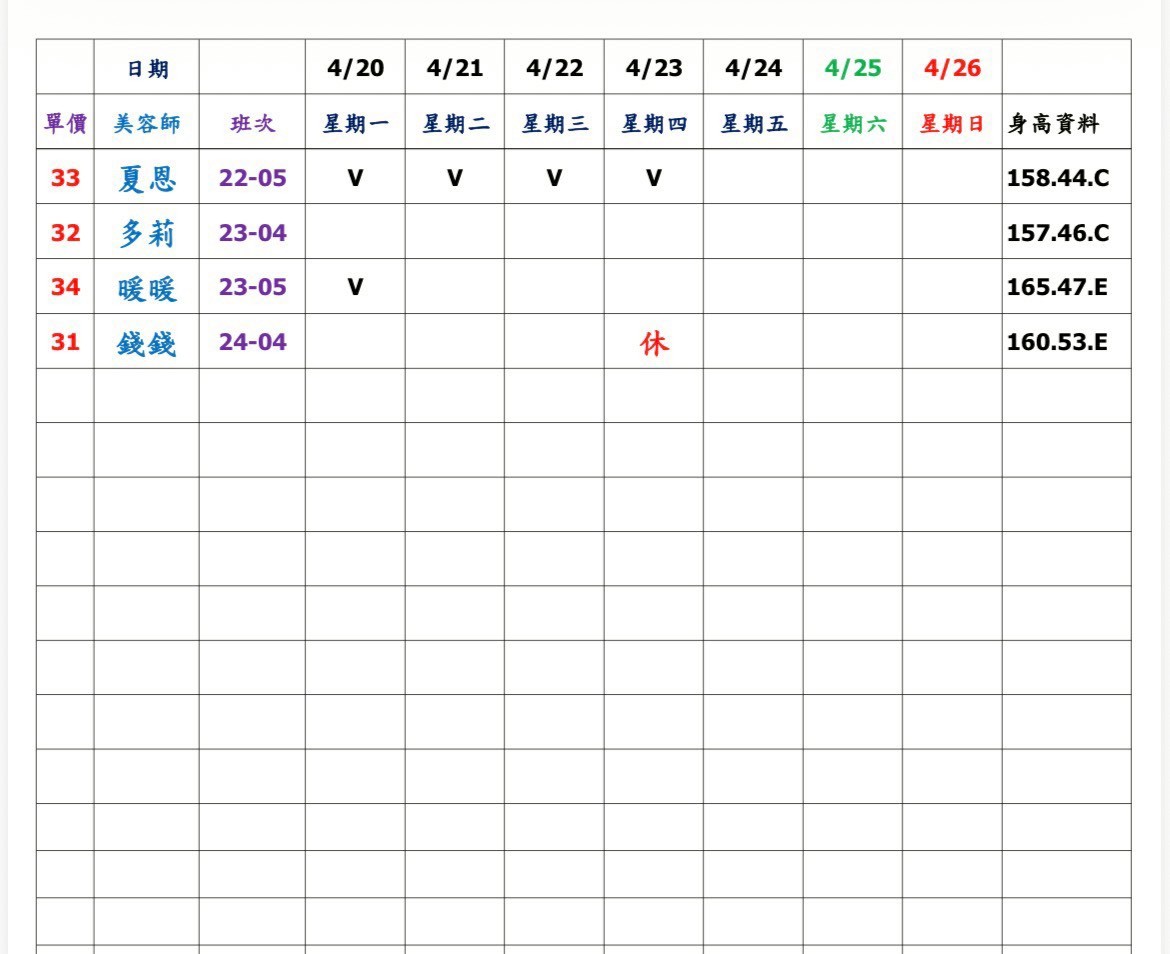Select the 4/25 green date header
The image size is (1170, 954).
click(853, 68)
